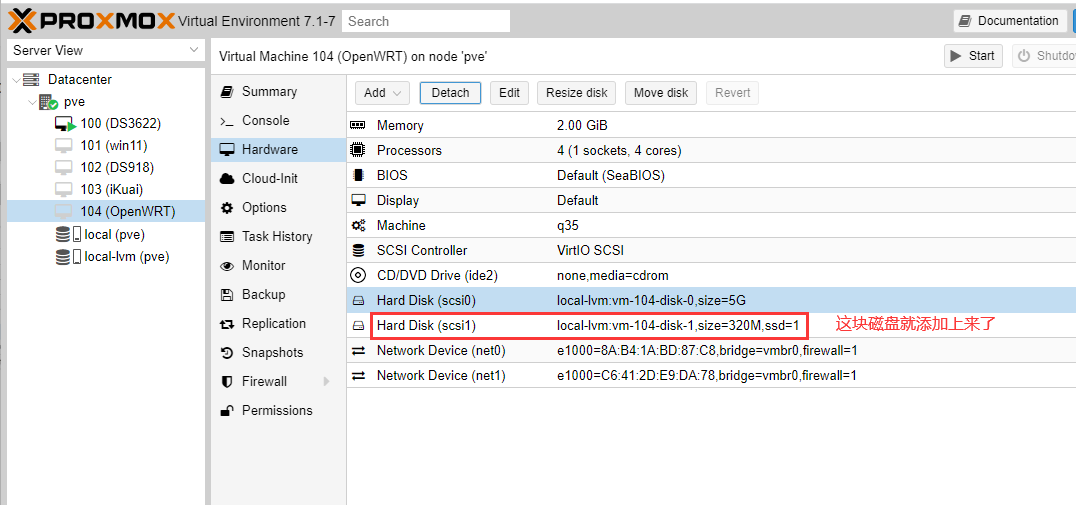
Task: Switch to the Snapshots section
Action: click(272, 353)
